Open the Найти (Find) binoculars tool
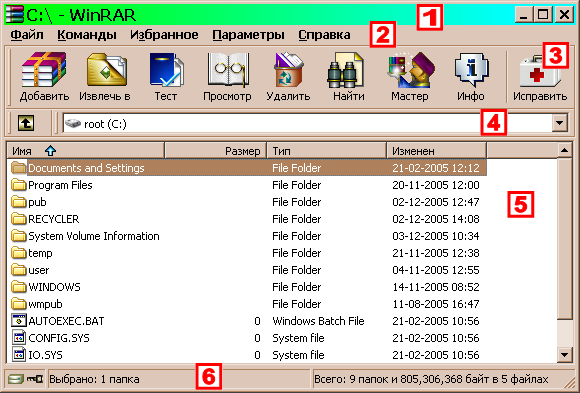The height and width of the screenshot is (393, 580). point(346,70)
